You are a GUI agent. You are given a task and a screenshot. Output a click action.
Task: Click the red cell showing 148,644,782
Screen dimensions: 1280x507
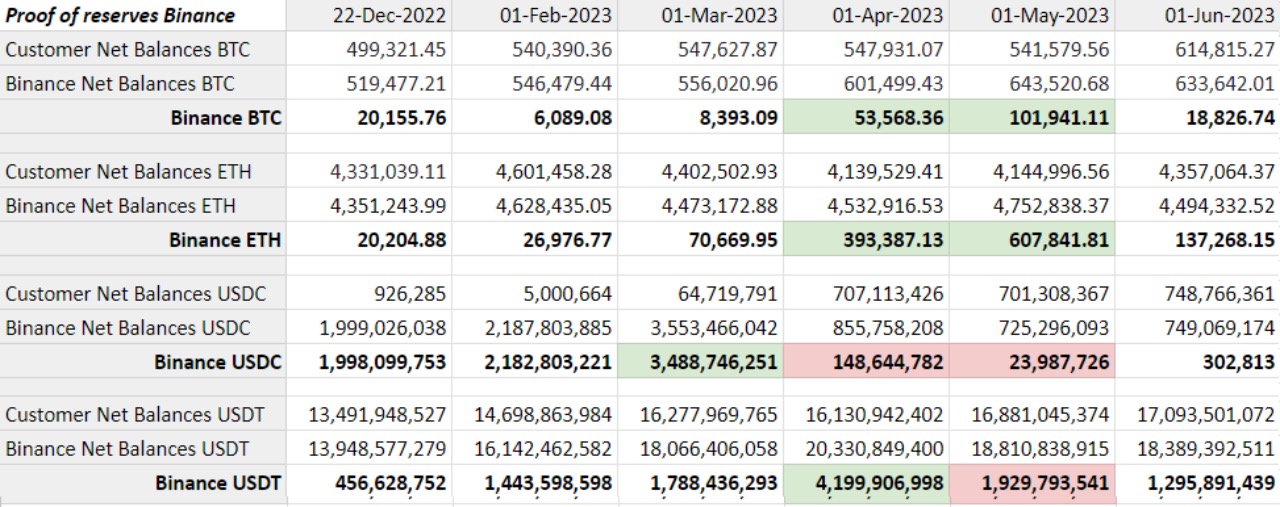[x=866, y=362]
